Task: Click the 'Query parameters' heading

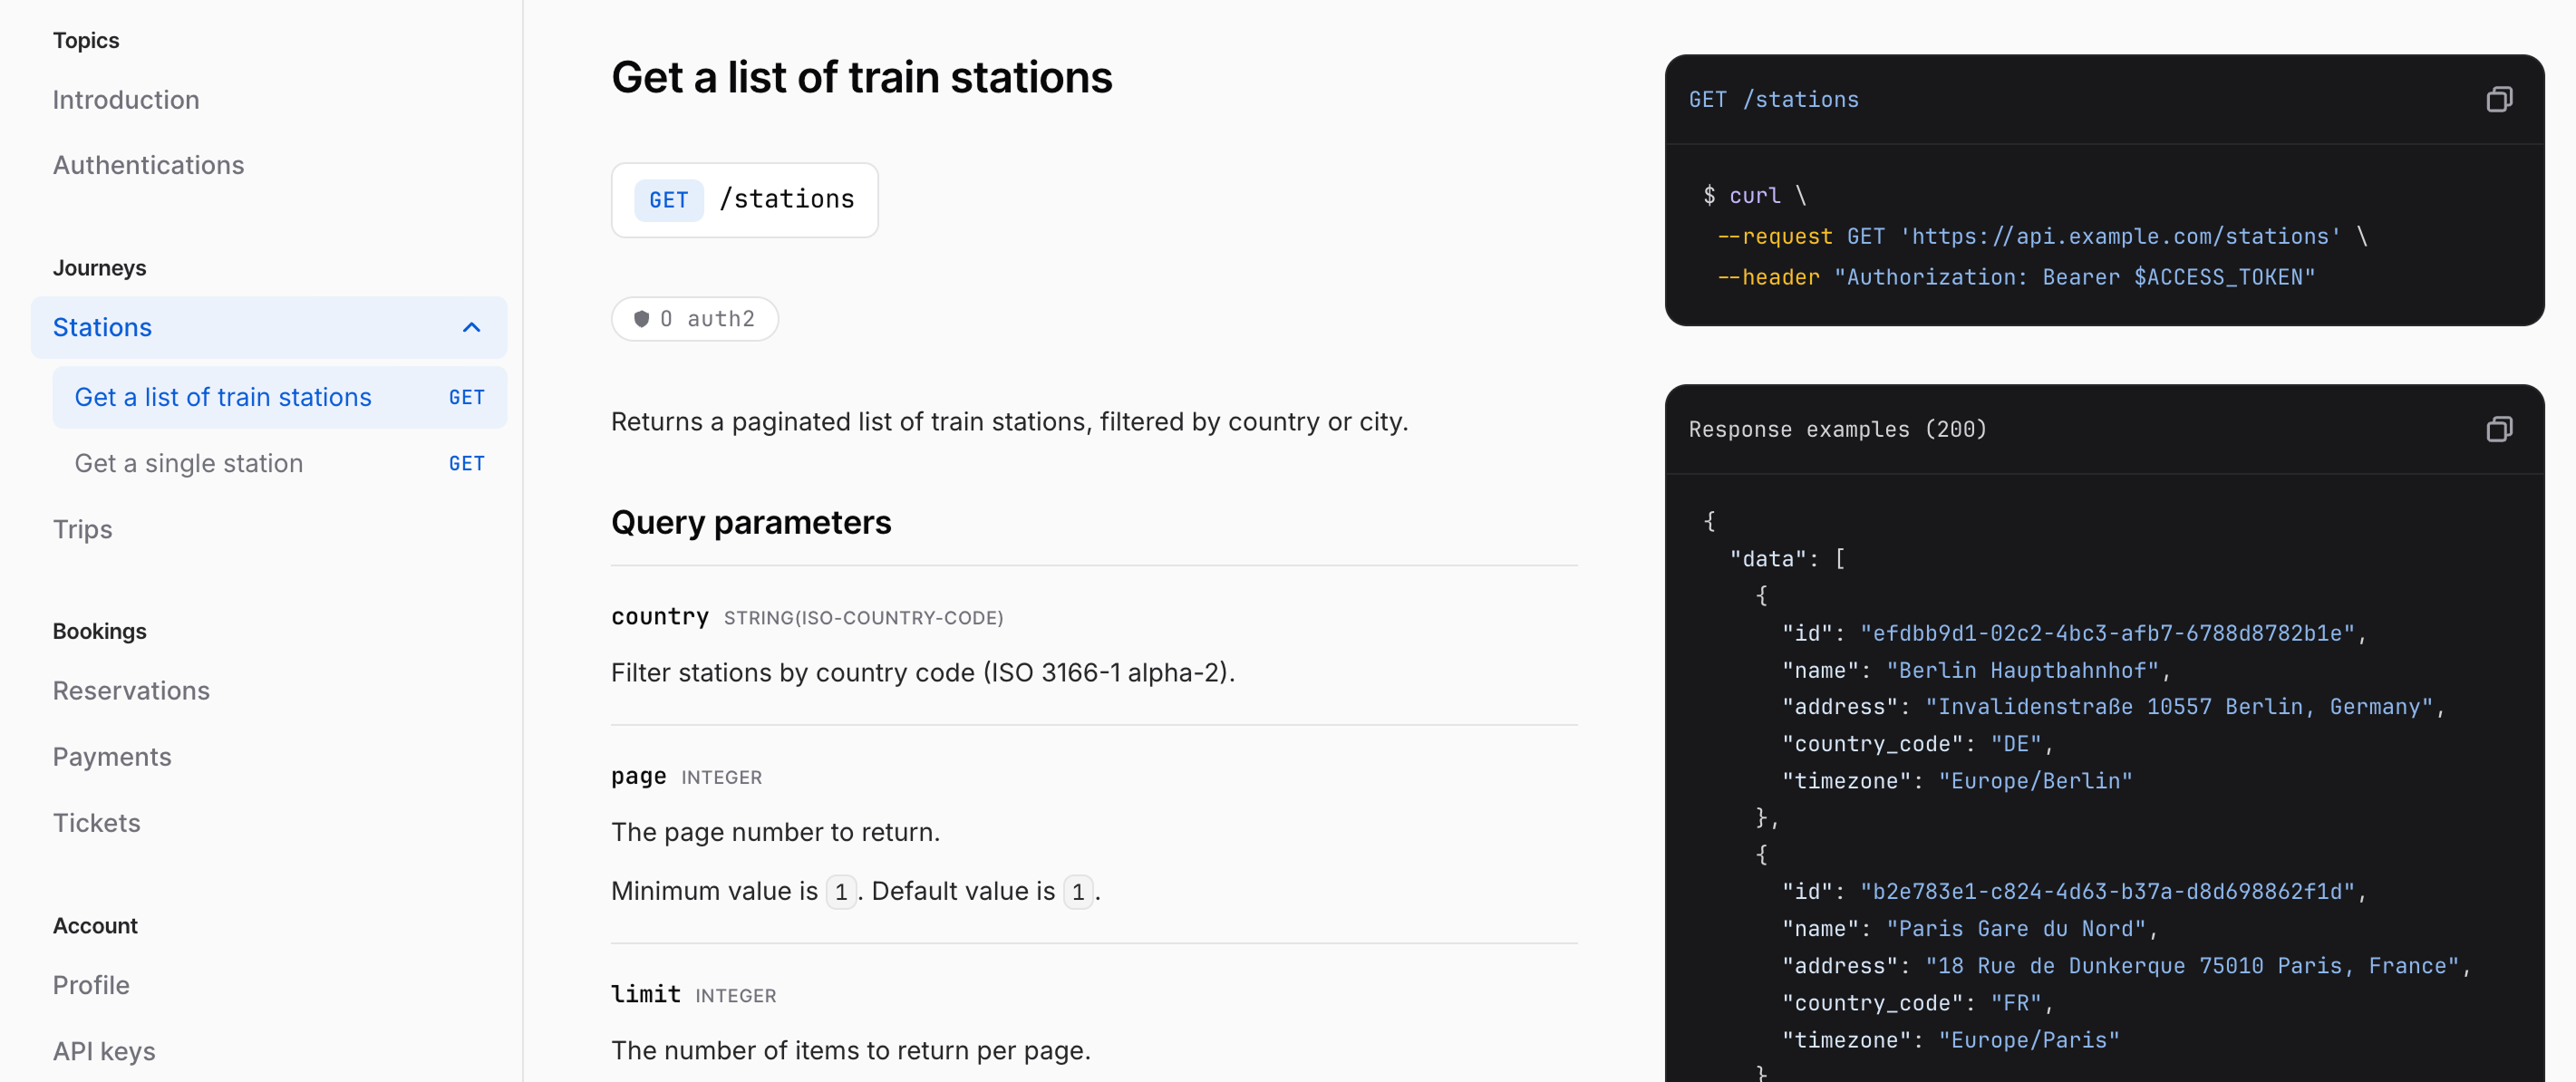Action: (751, 523)
